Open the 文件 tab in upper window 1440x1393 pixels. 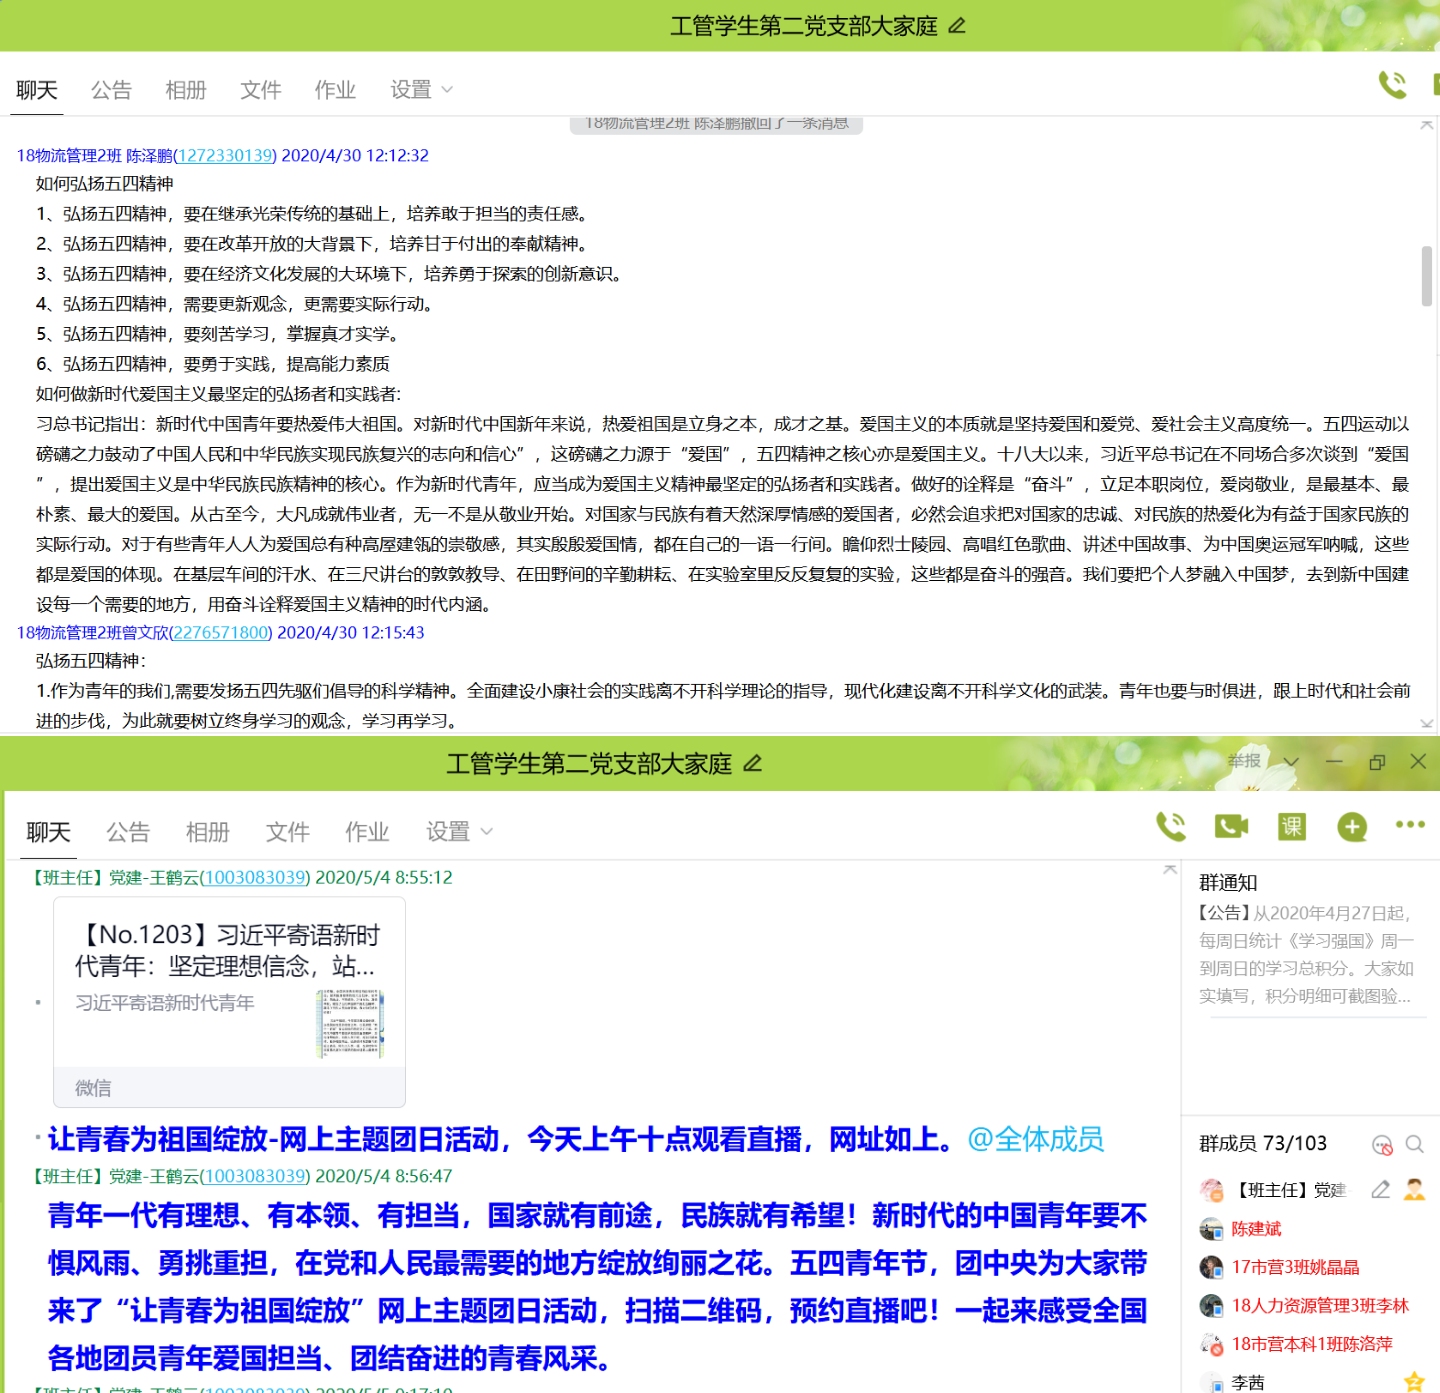coord(260,90)
